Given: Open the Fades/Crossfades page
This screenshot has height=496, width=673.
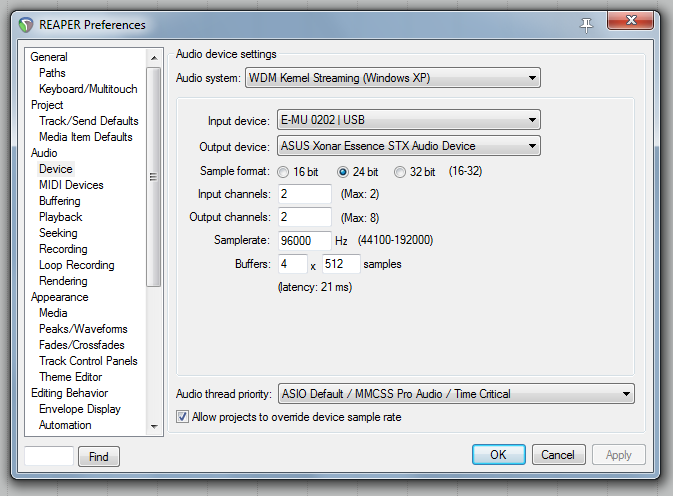Looking at the screenshot, I should click(x=82, y=345).
